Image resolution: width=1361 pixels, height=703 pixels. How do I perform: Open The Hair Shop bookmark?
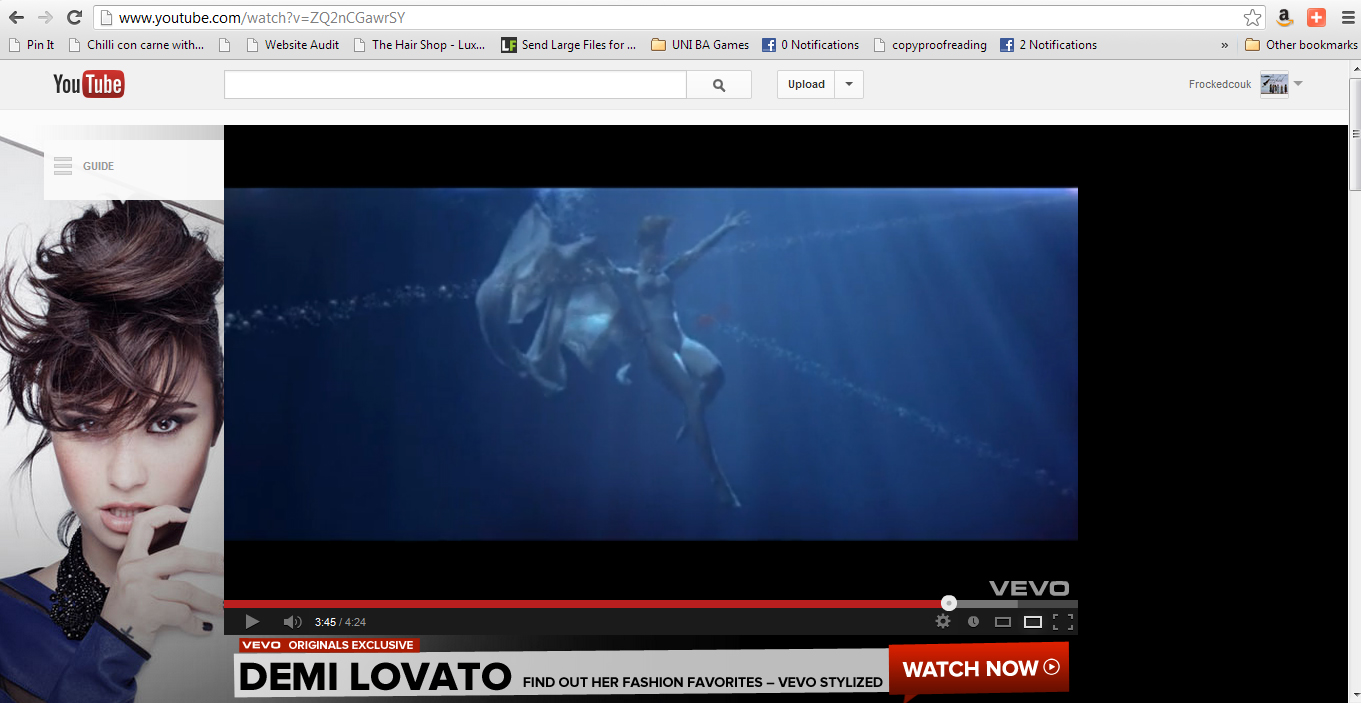coord(419,45)
